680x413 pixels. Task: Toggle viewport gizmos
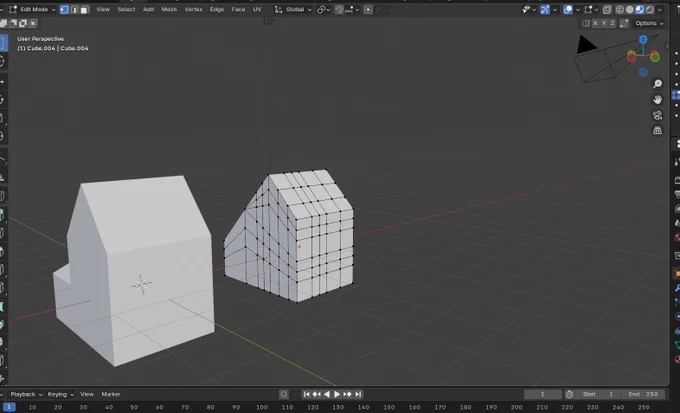click(545, 9)
